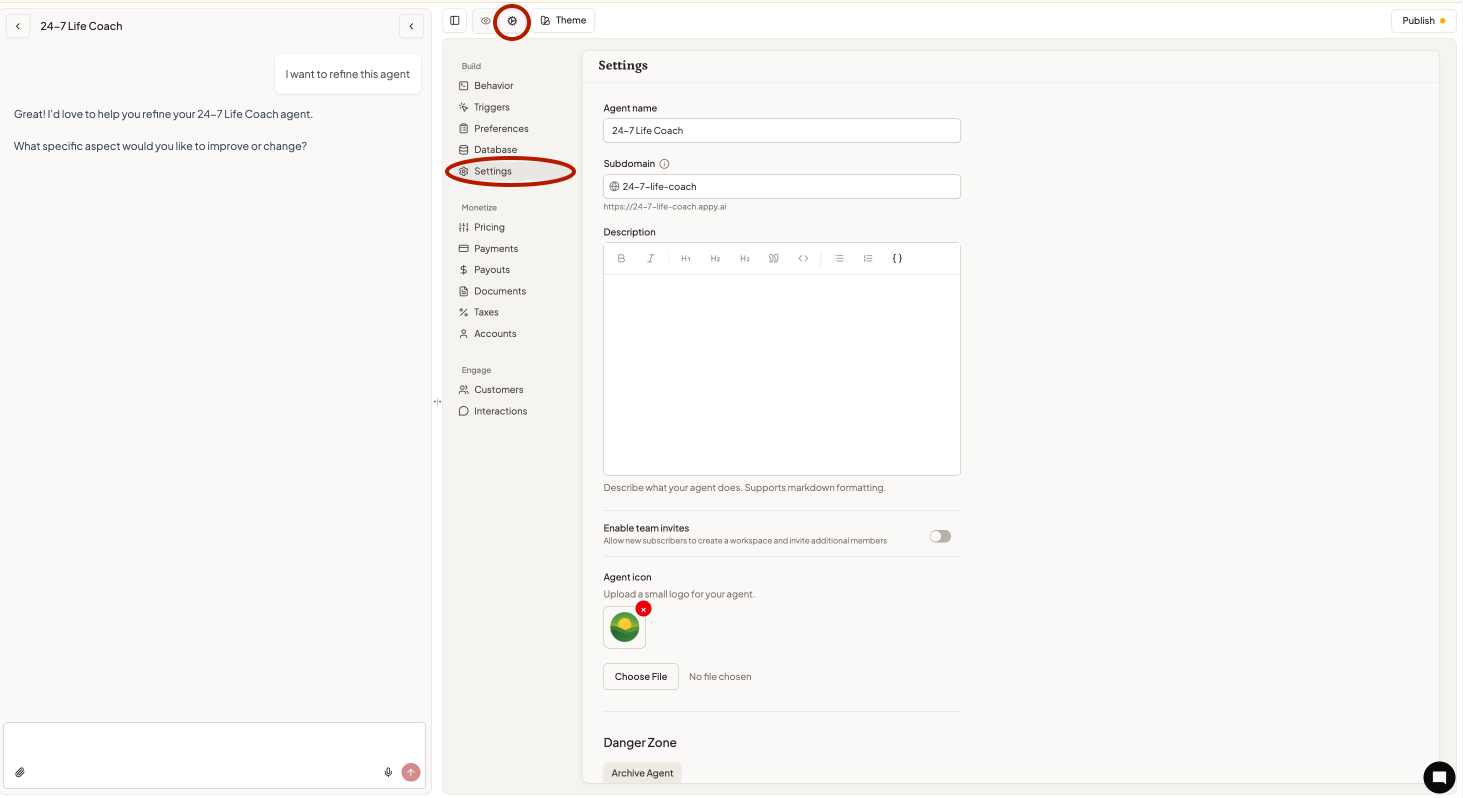Insert a blockquote in Description editor
The width and height of the screenshot is (1463, 798).
pos(774,258)
